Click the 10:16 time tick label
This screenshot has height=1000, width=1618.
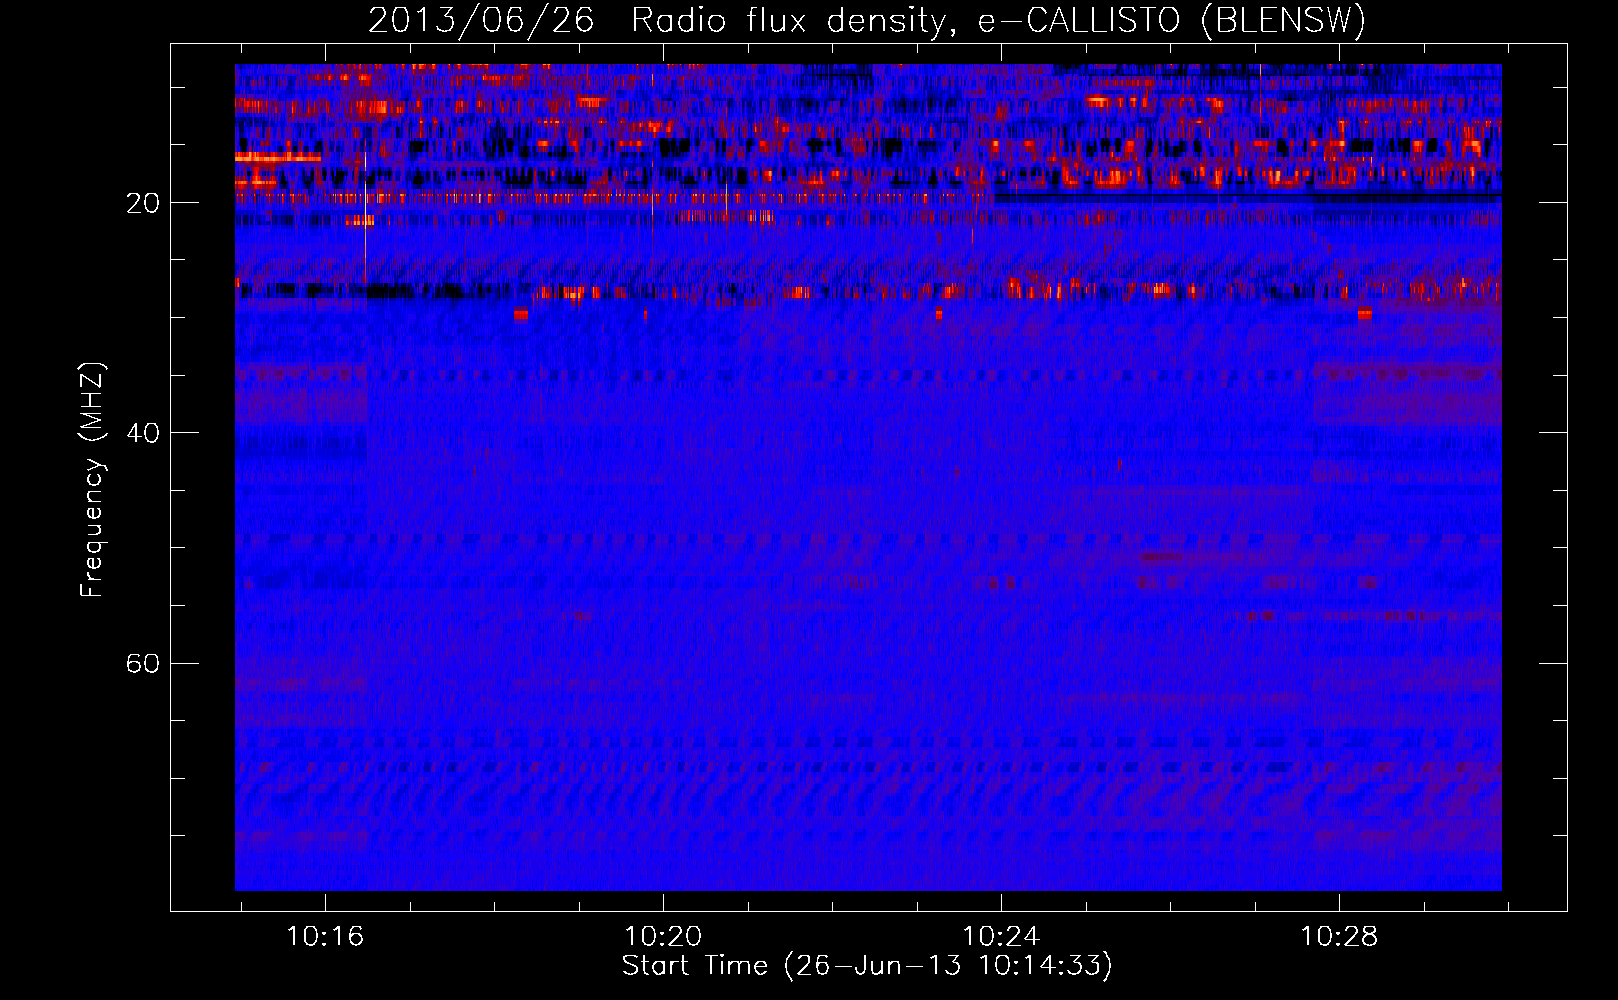(x=325, y=937)
